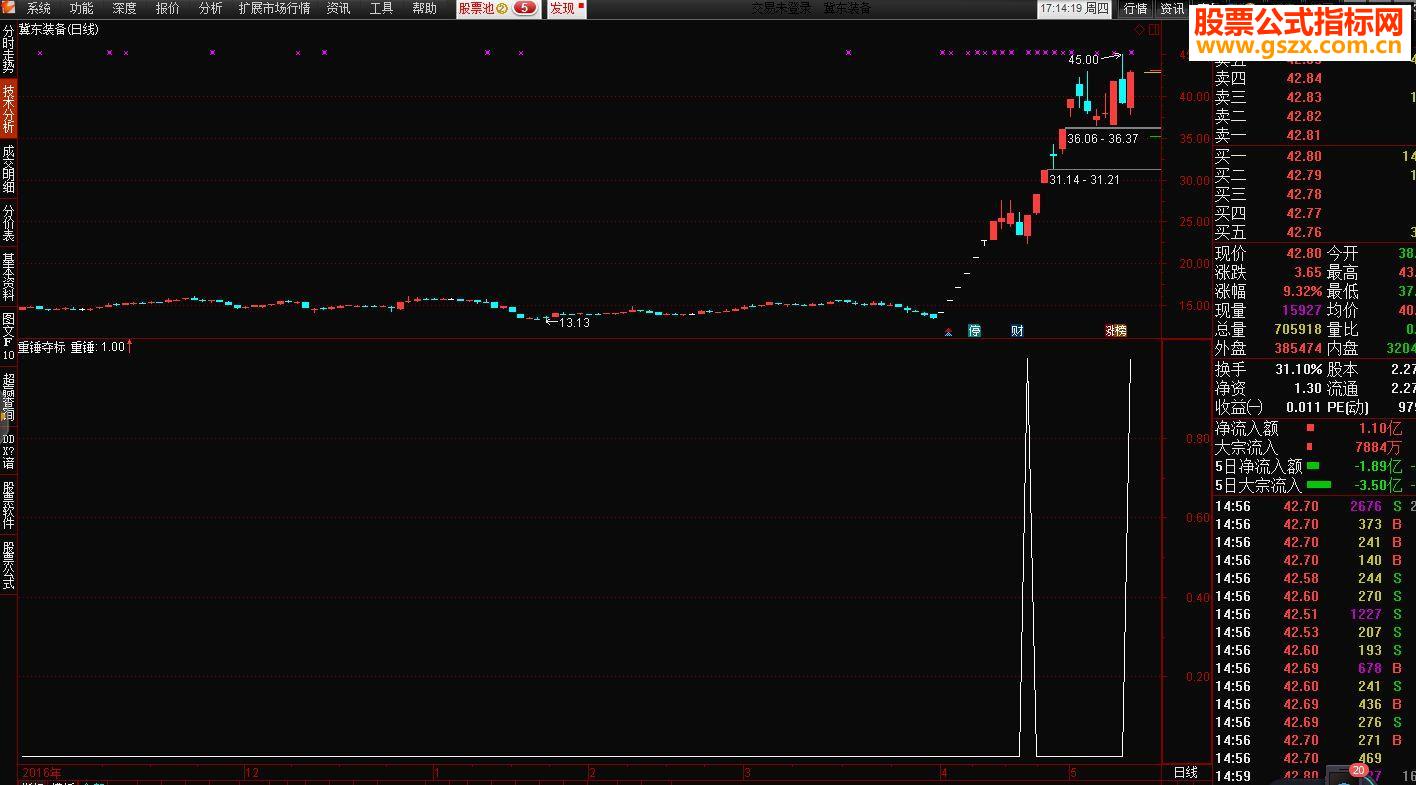Click the 45.00 high price label
1416x785 pixels.
click(1083, 60)
